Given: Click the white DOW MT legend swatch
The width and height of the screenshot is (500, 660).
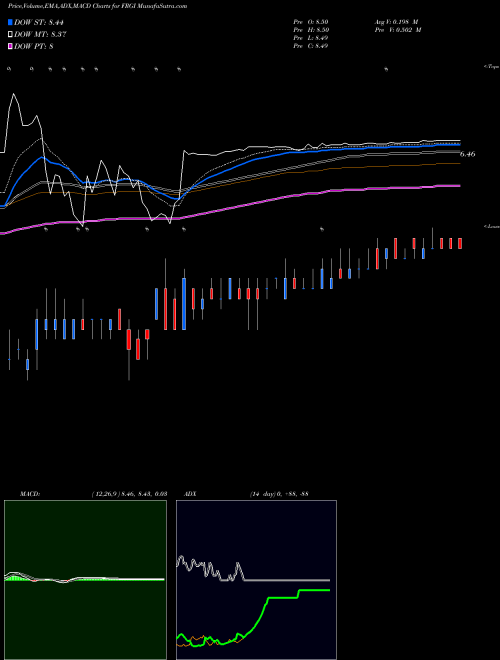Looking at the screenshot, I should click(11, 35).
